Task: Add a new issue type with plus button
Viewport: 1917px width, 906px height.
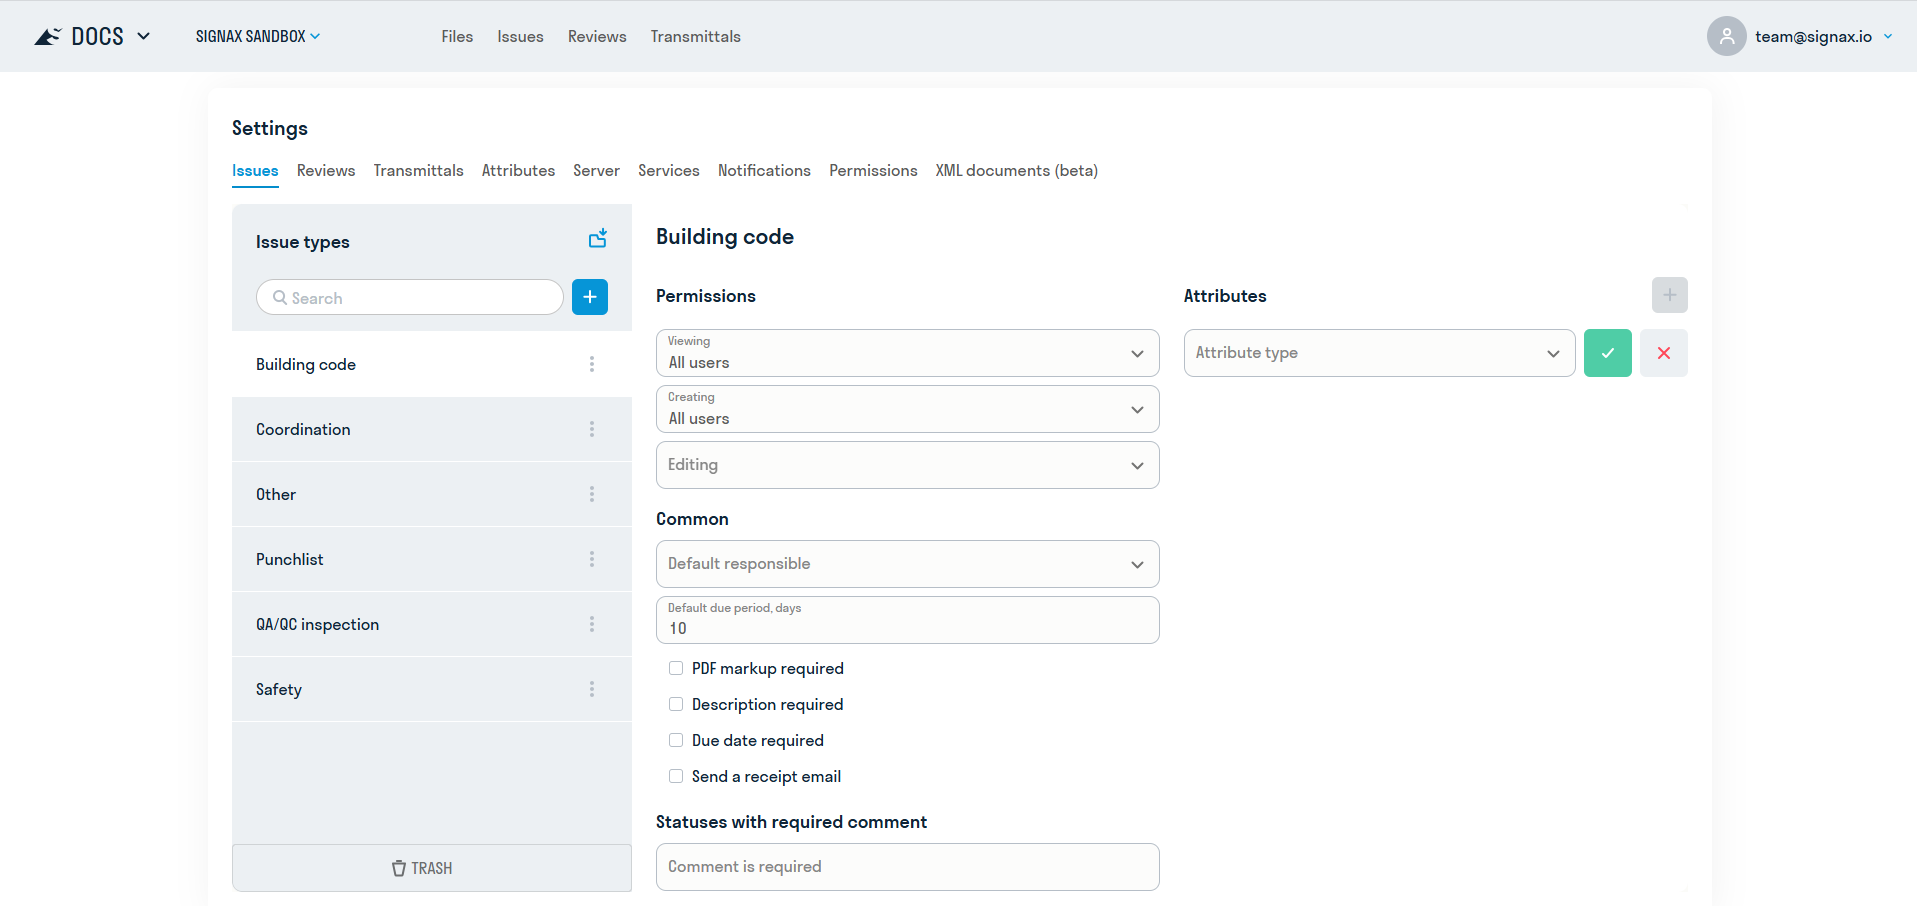Action: [590, 297]
